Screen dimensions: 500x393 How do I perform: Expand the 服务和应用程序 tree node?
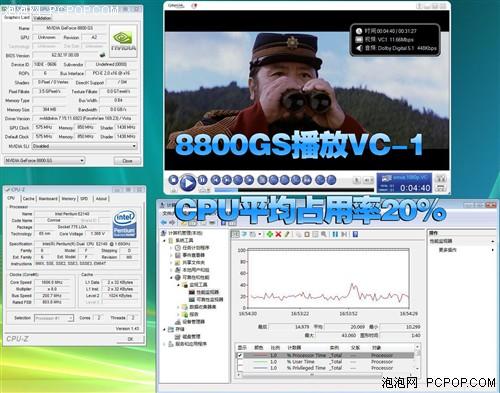pos(165,344)
